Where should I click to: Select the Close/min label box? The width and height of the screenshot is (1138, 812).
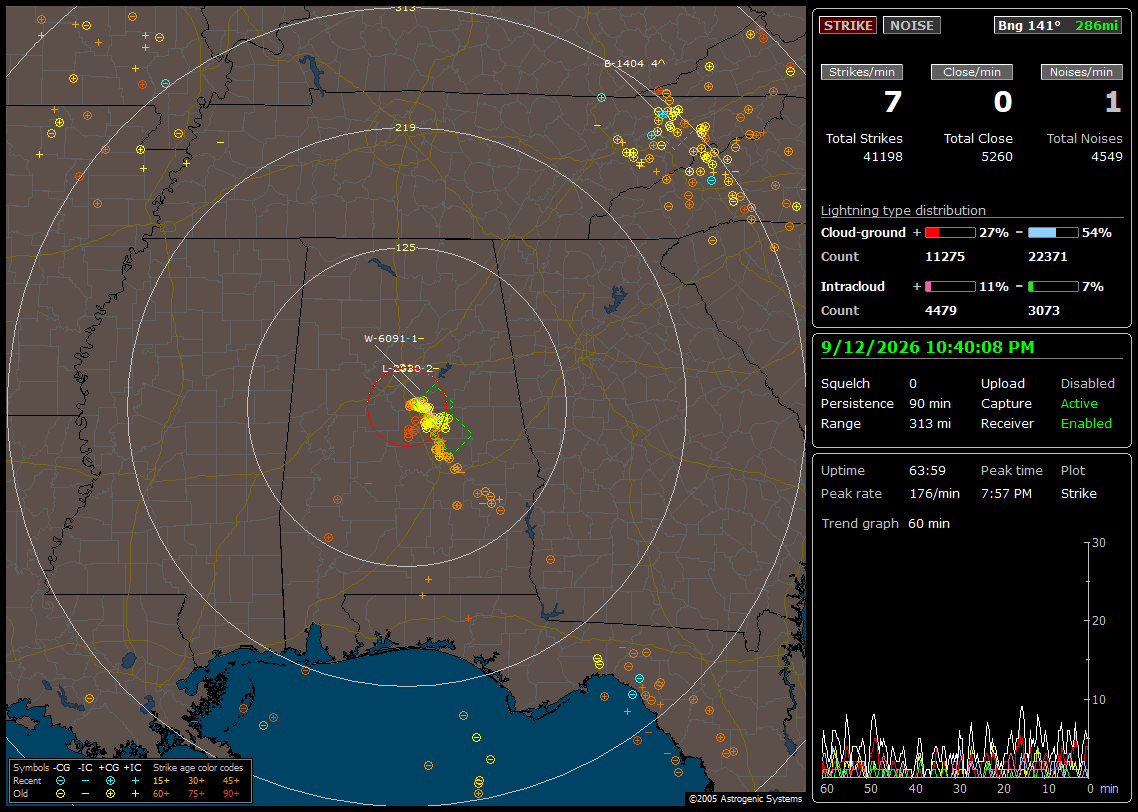point(972,72)
